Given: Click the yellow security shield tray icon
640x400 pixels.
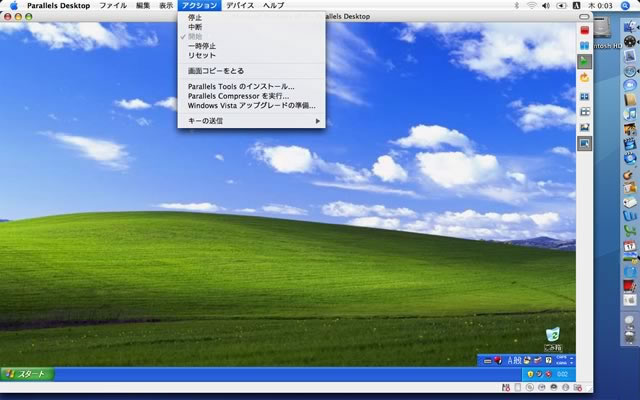Looking at the screenshot, I should (x=530, y=374).
